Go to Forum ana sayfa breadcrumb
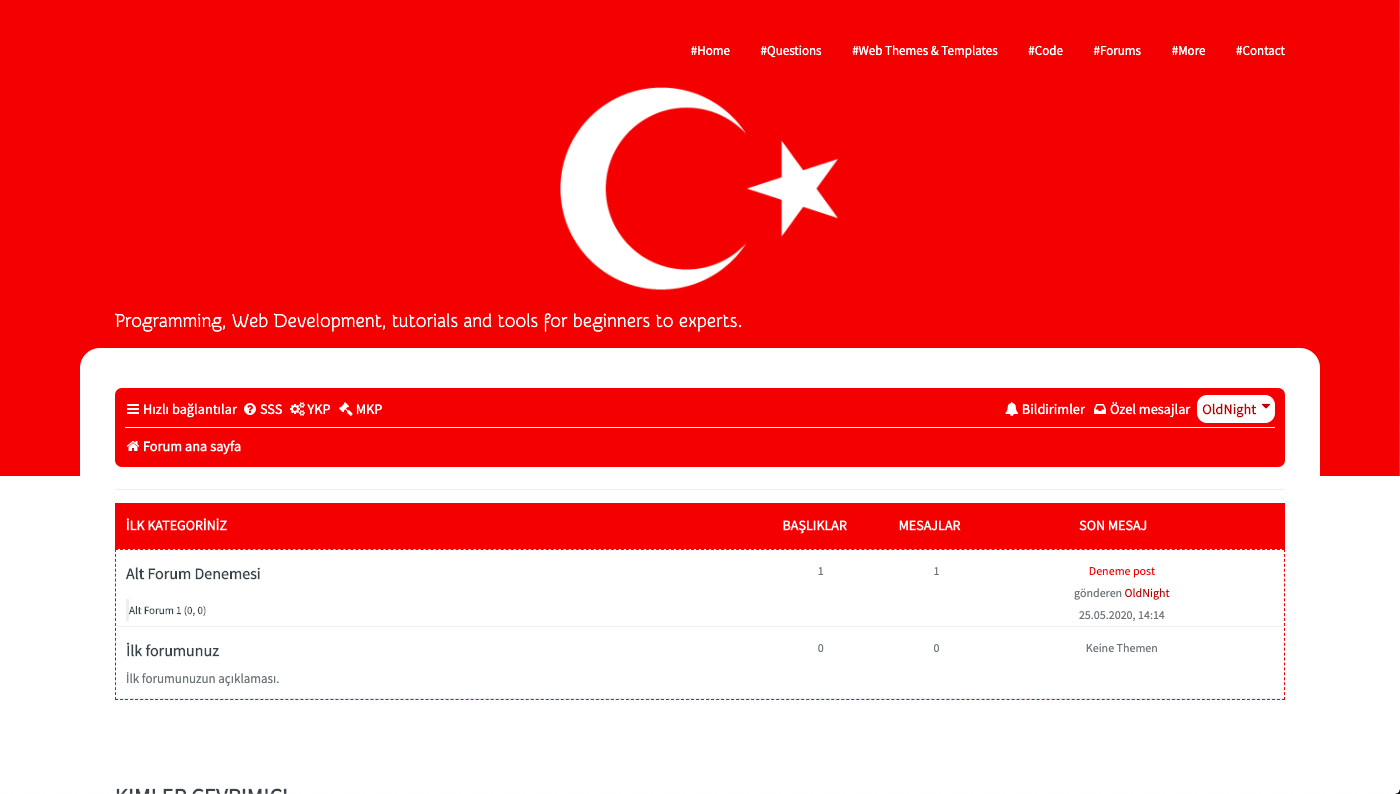Viewport: 1400px width, 794px height. (x=192, y=446)
